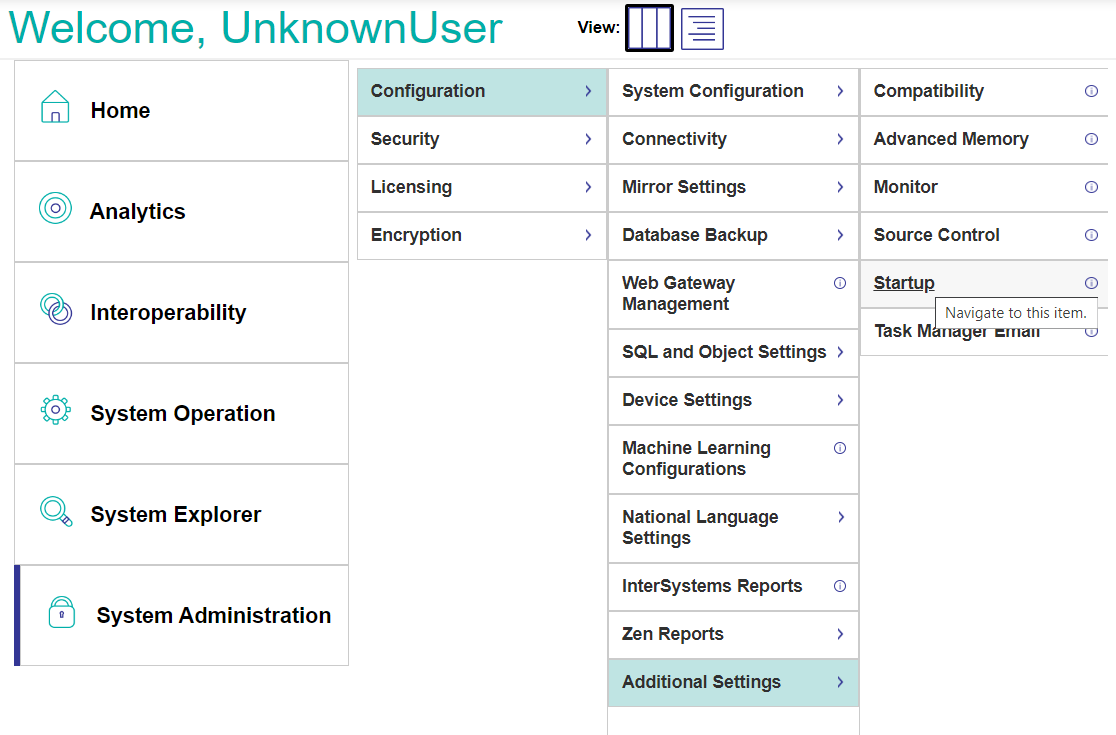Click the info icon beside Machine Learning Configurations
The height and width of the screenshot is (735, 1116).
[839, 448]
